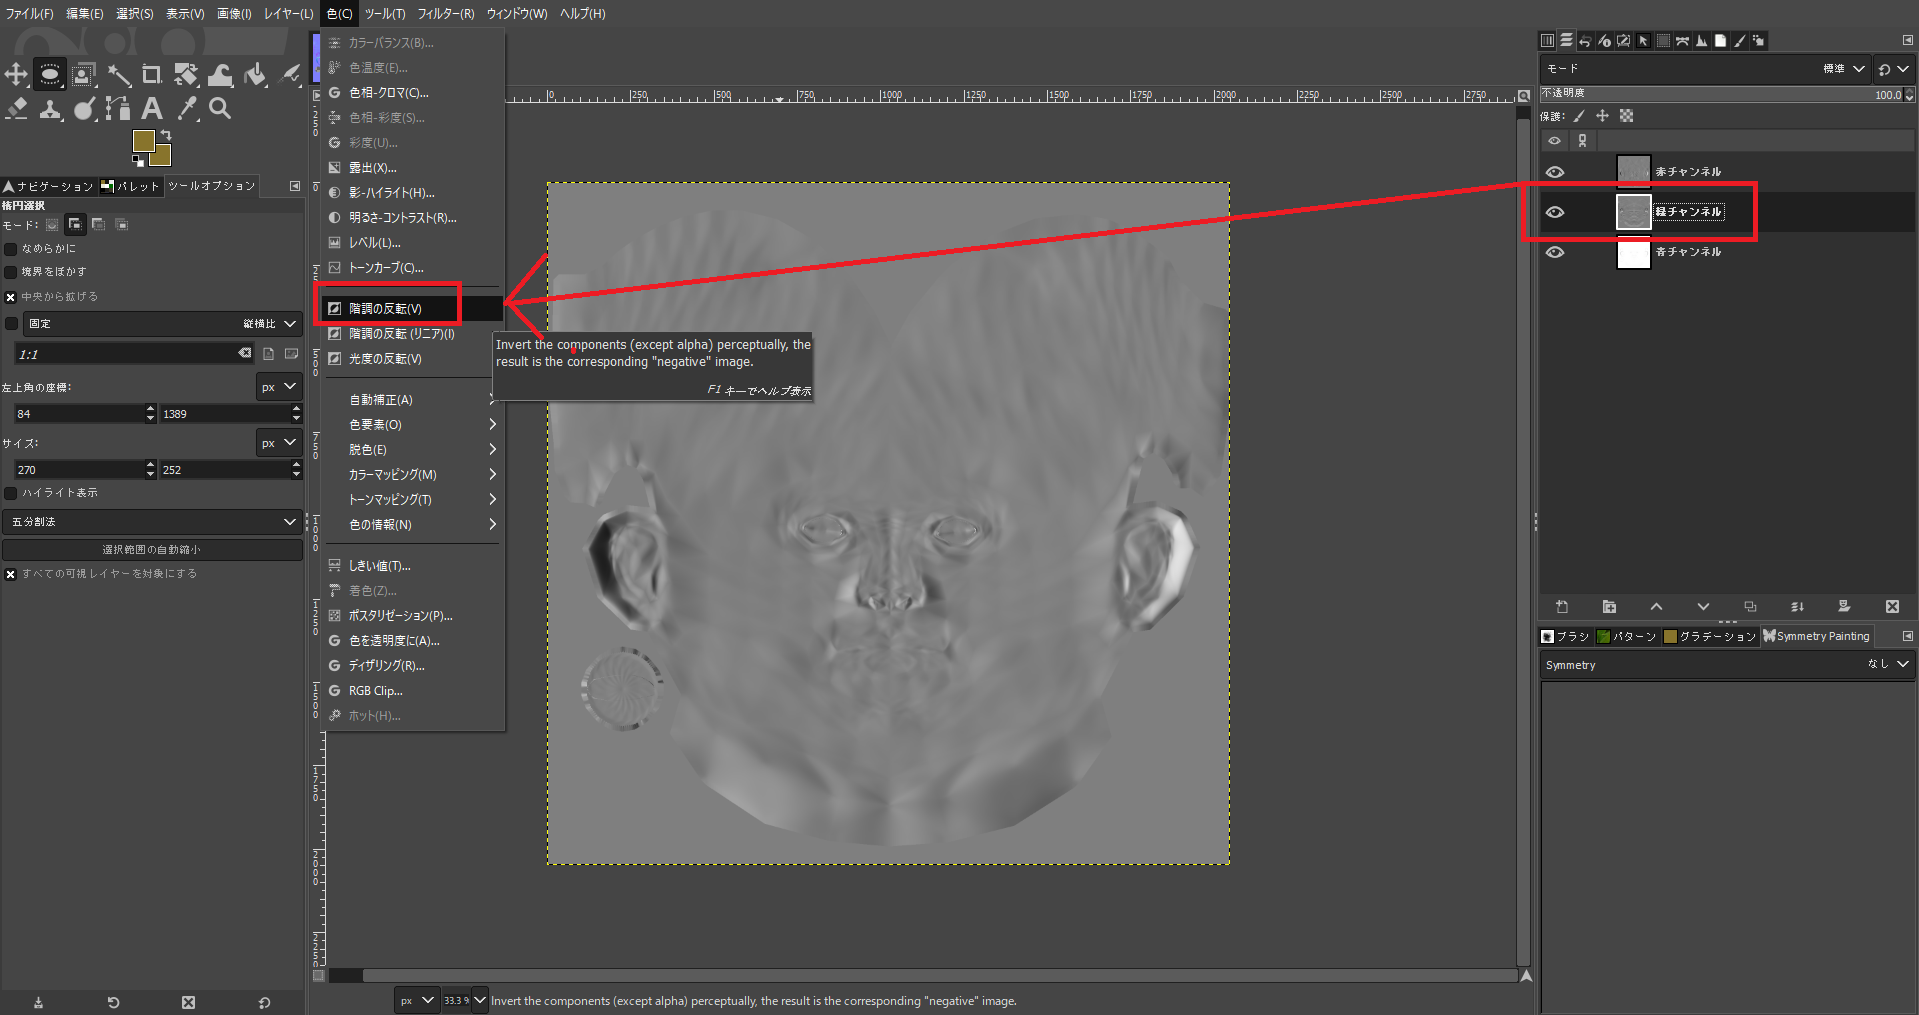Pick the Text tool
The height and width of the screenshot is (1015, 1919).
(152, 108)
